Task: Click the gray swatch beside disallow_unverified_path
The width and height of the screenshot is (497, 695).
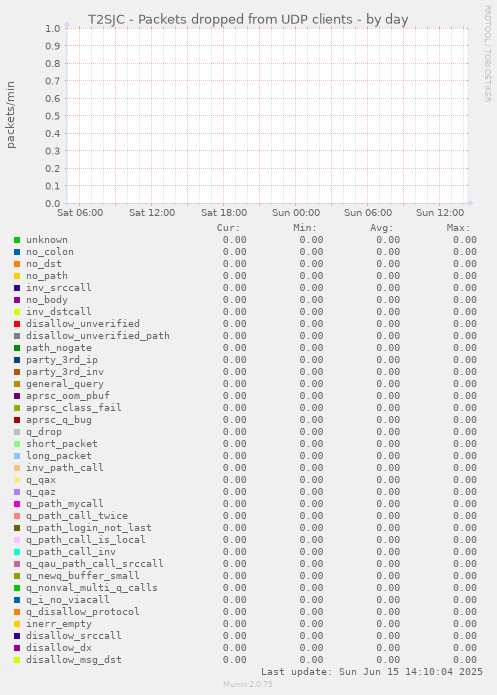Action: point(17,336)
